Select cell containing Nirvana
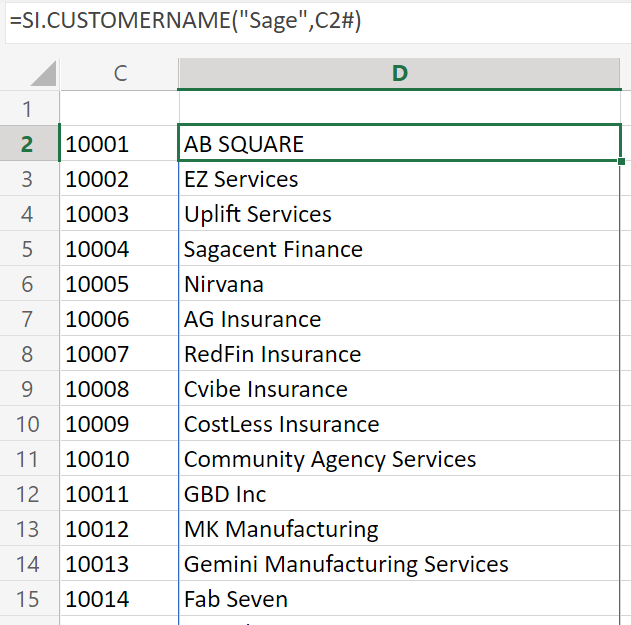Viewport: 631px width, 625px height. coord(400,284)
